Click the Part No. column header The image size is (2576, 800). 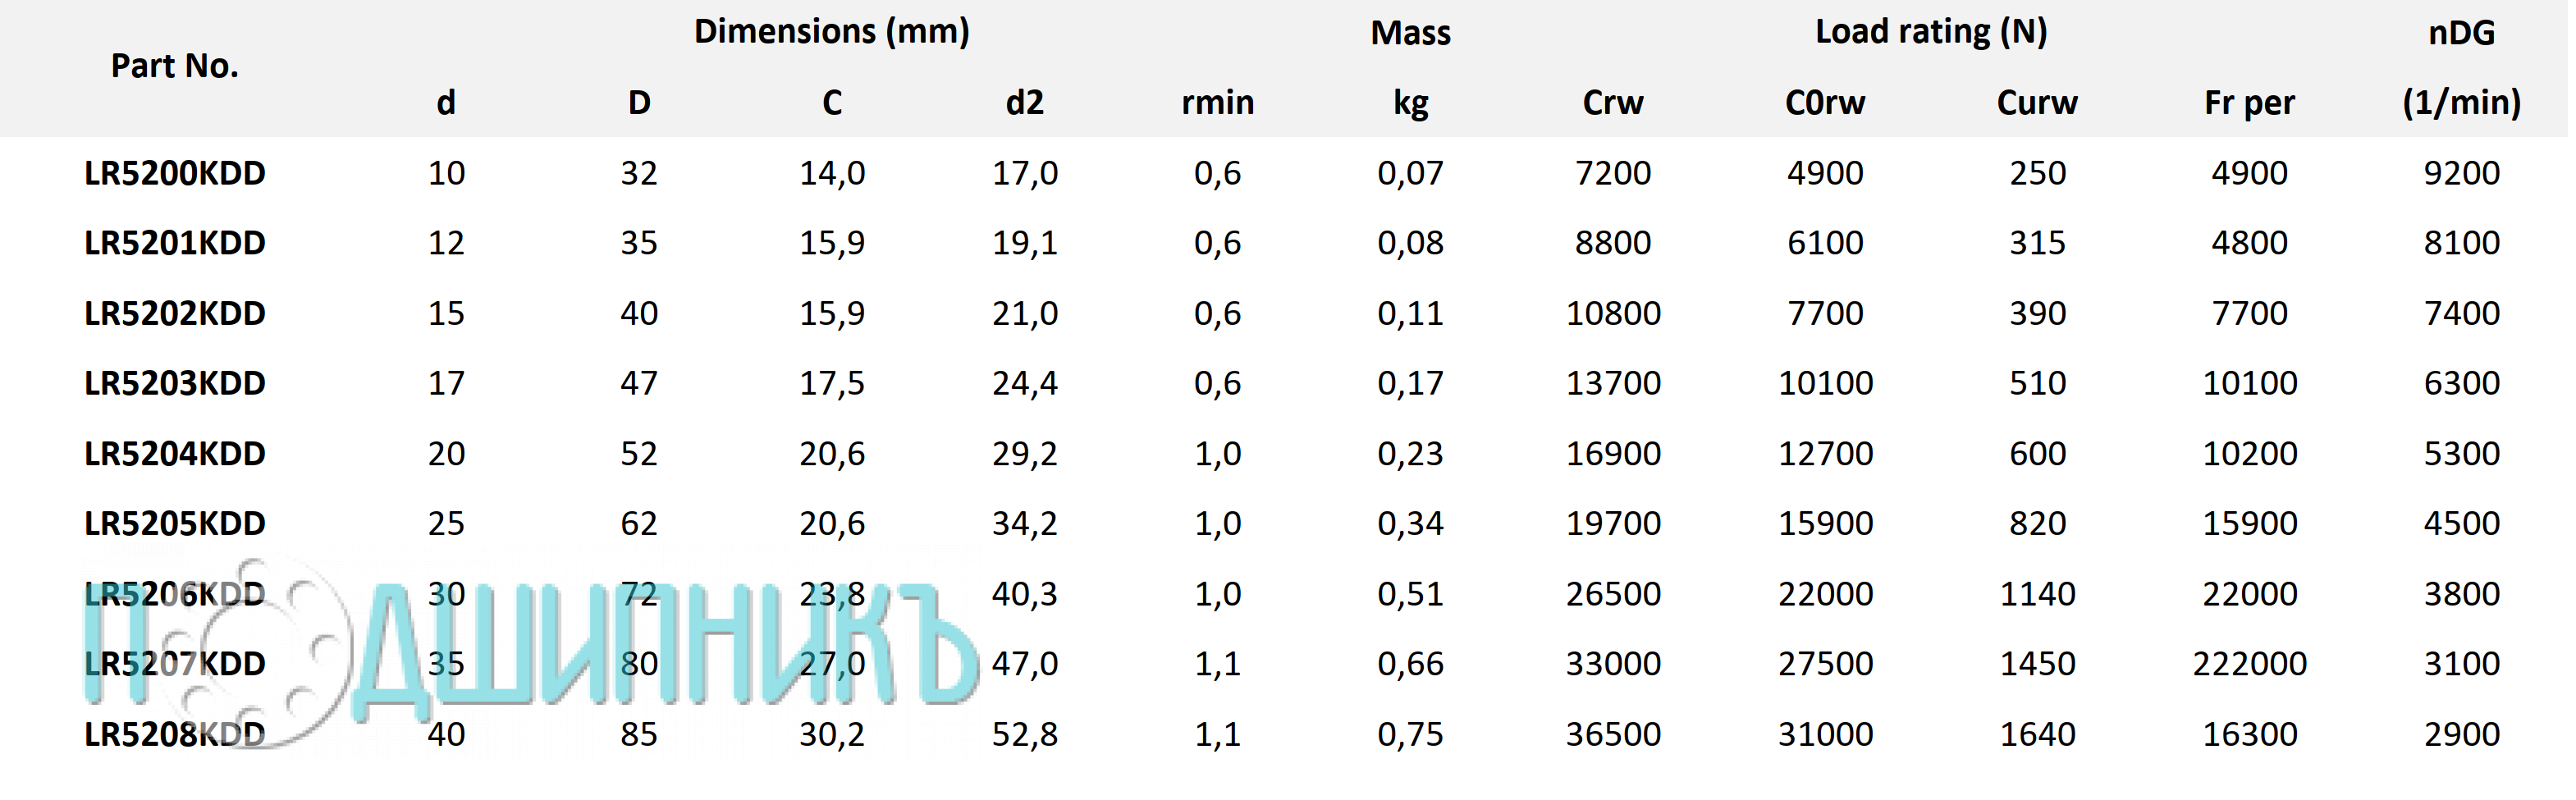(175, 66)
